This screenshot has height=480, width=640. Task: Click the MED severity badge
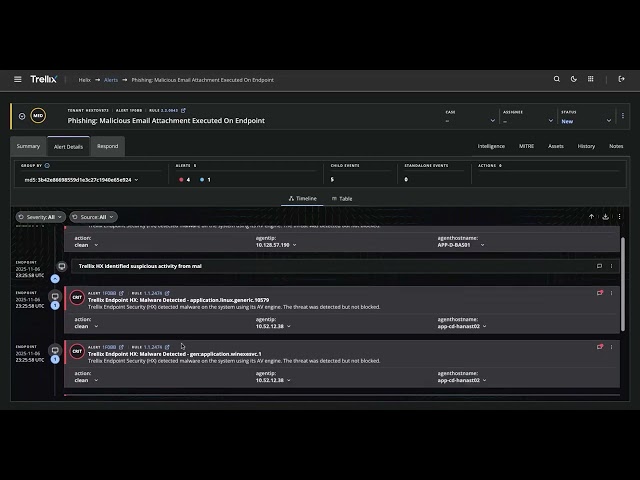pos(38,116)
